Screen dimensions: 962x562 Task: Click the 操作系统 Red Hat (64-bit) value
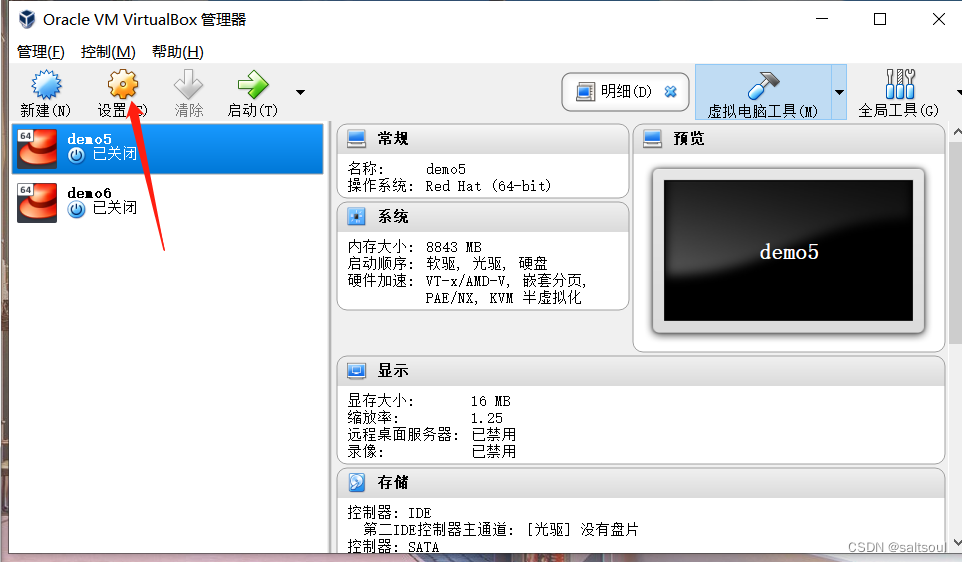[488, 186]
